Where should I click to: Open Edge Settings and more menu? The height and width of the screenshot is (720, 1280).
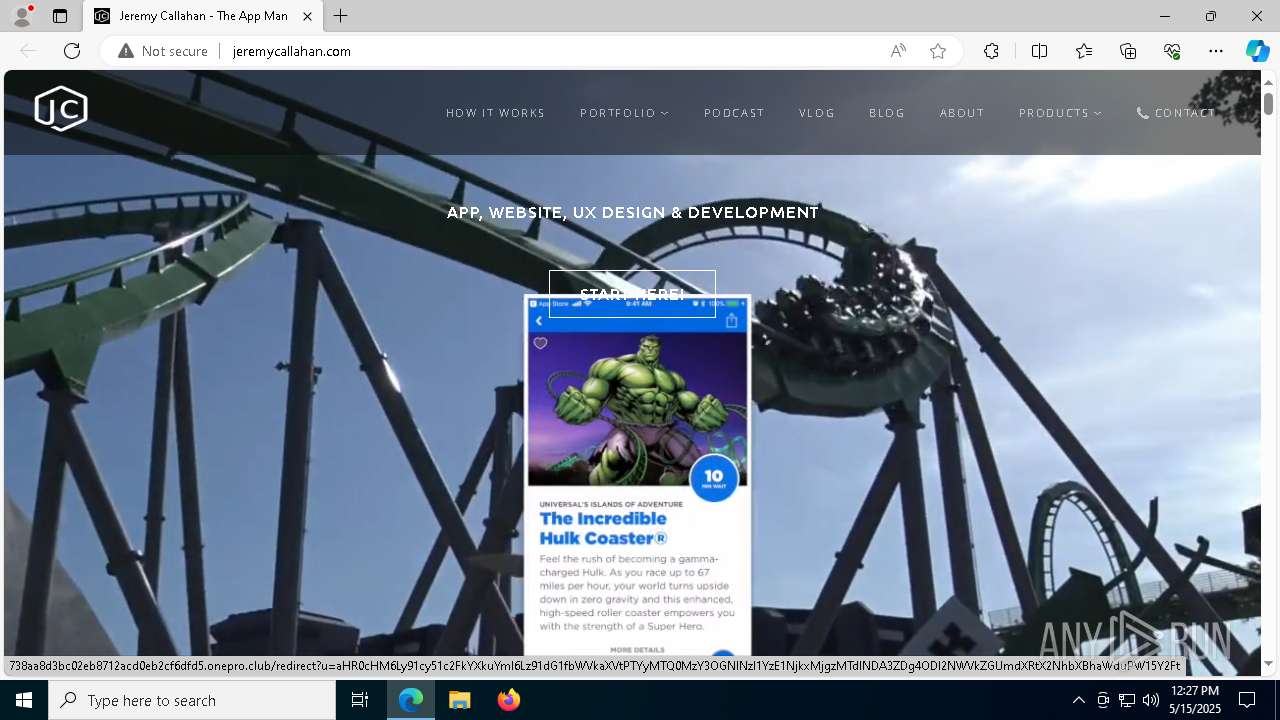pos(1216,51)
